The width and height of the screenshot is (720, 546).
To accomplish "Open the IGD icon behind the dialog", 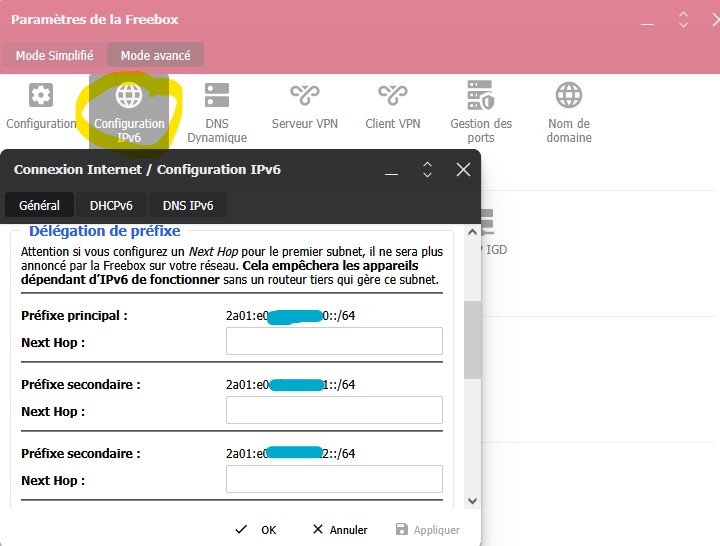I will click(x=488, y=222).
